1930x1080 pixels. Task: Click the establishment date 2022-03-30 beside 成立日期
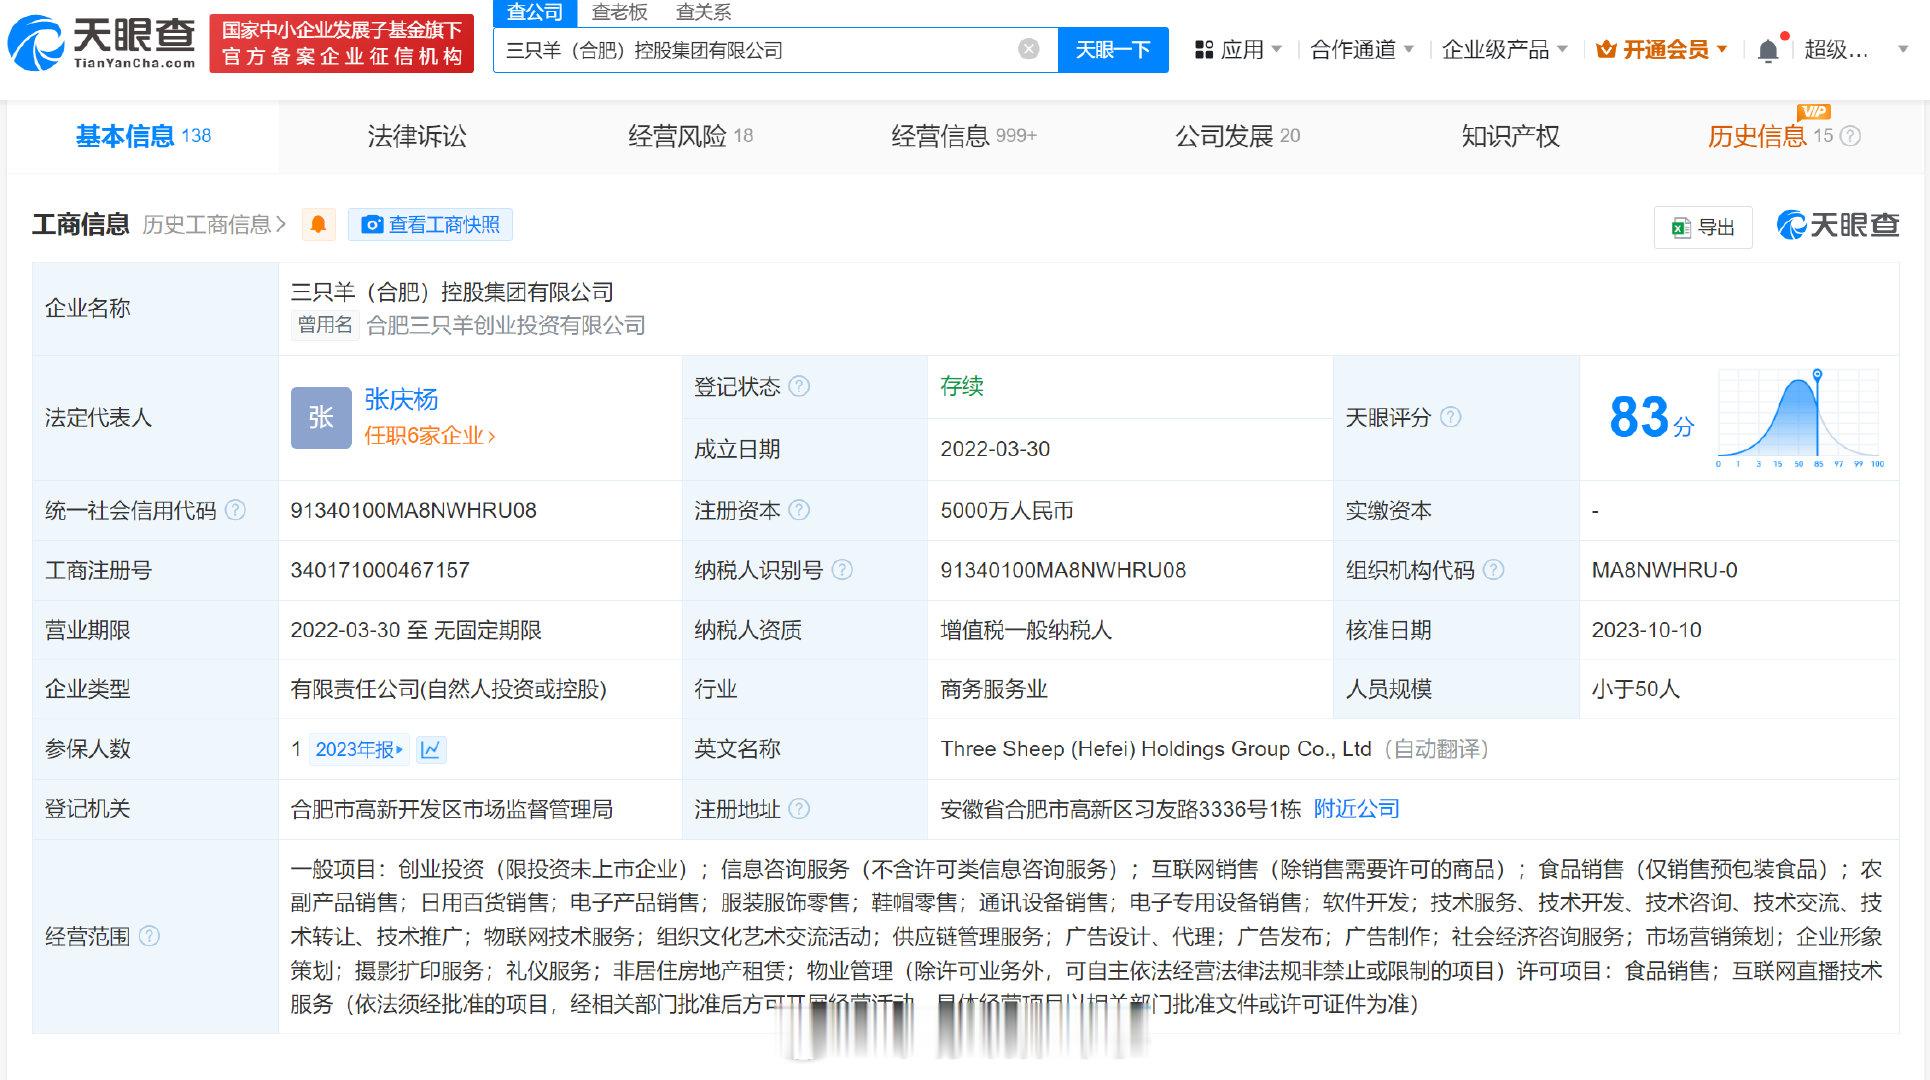(x=995, y=449)
